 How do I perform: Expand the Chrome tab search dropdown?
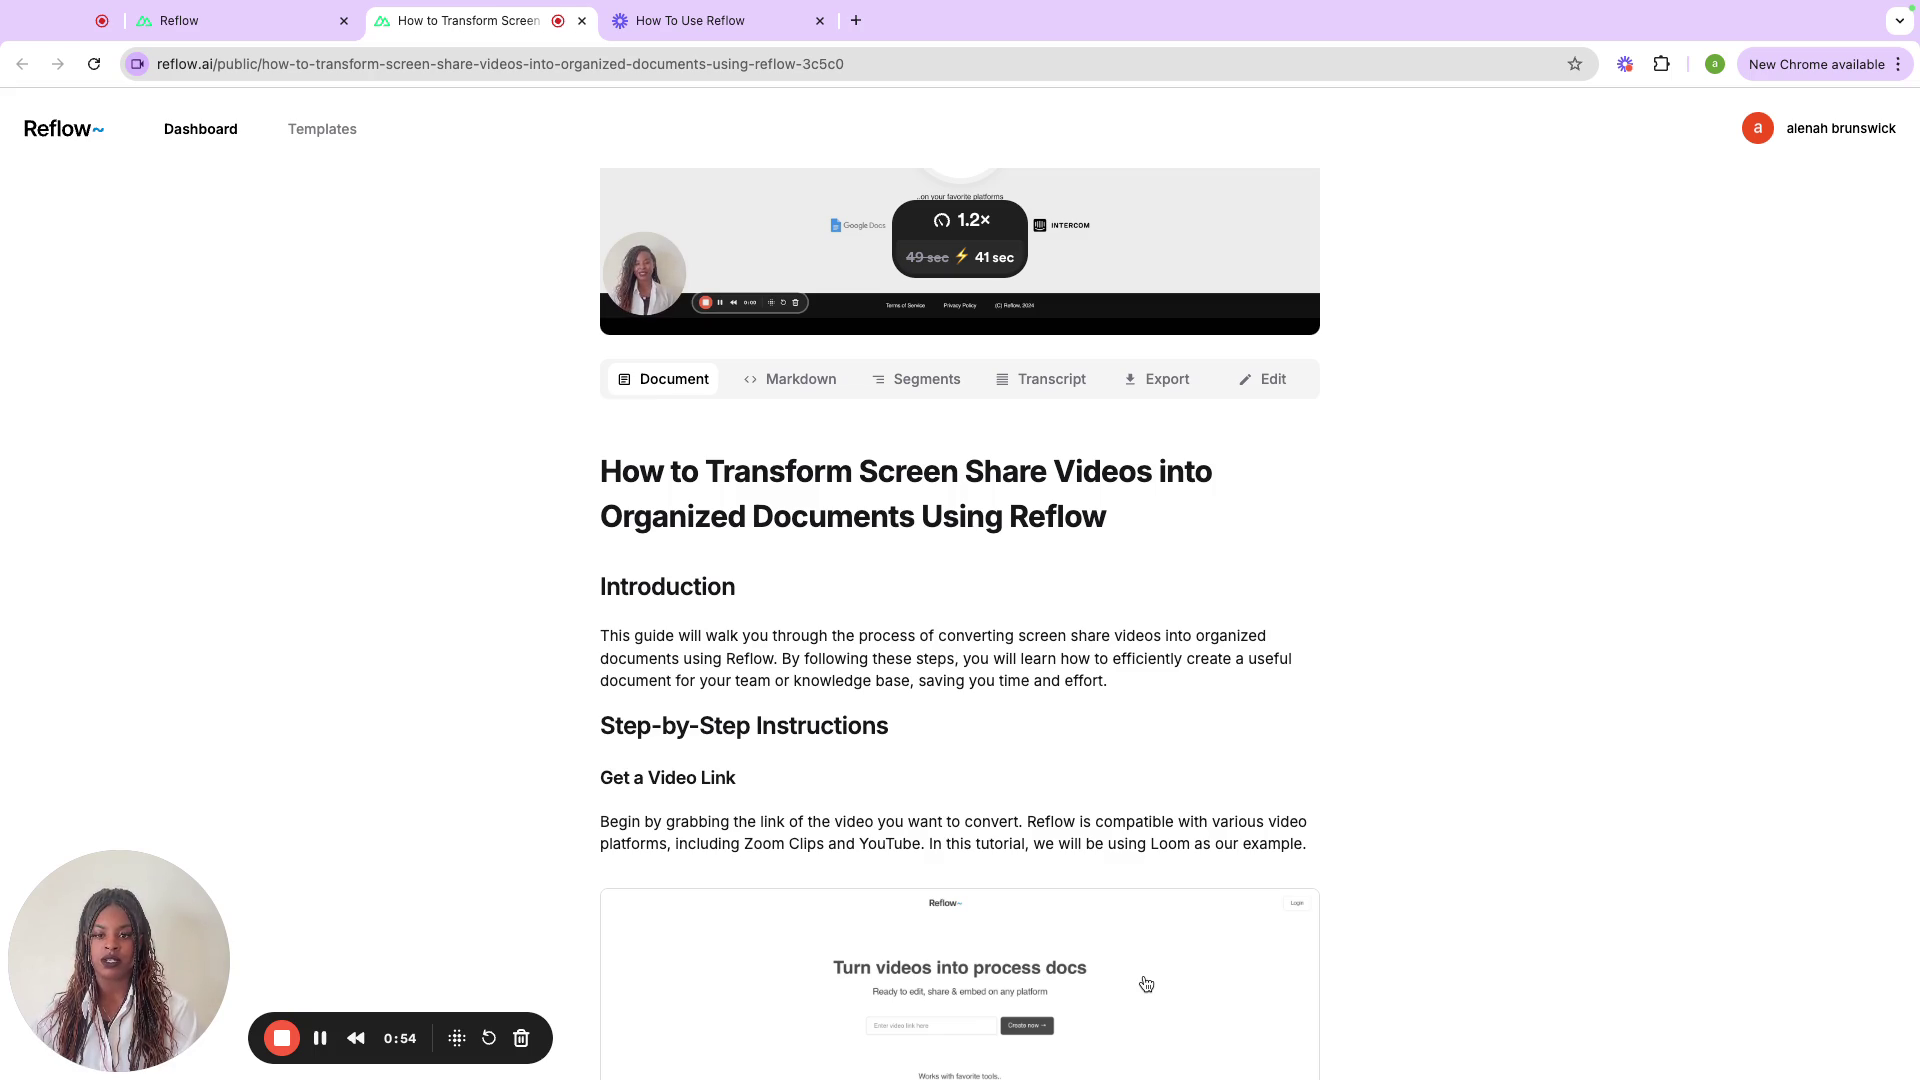[x=1899, y=20]
